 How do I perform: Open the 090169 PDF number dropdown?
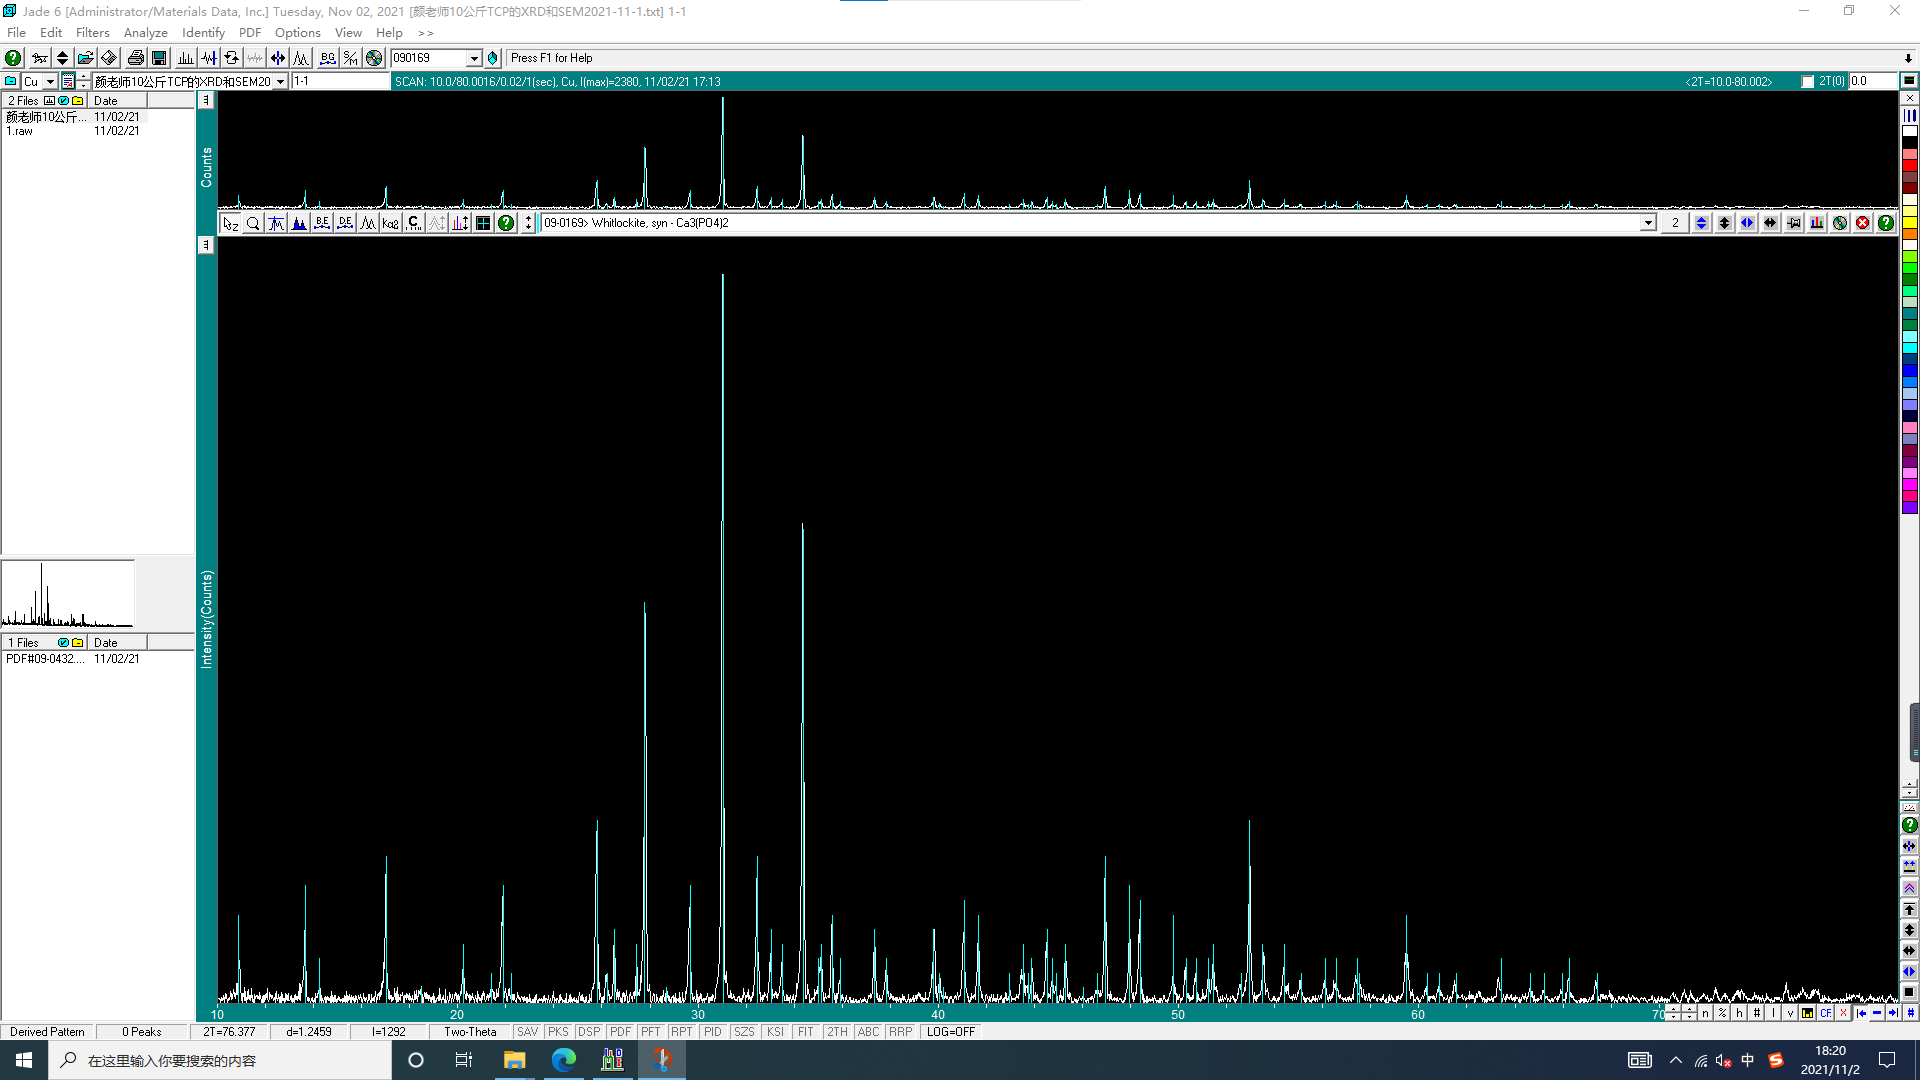473,57
